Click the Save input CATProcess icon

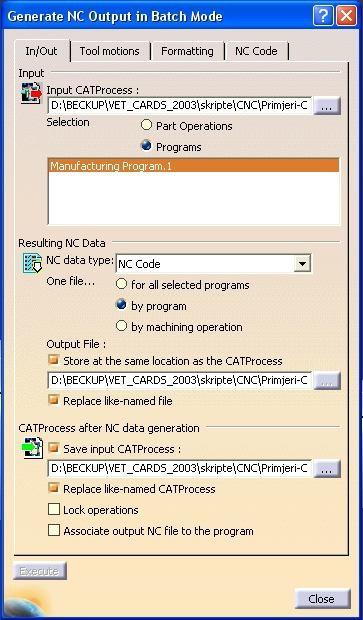coord(32,447)
